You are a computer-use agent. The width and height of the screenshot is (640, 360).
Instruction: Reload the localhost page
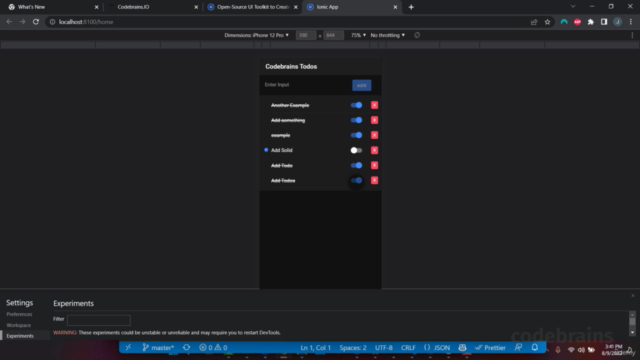tap(36, 22)
